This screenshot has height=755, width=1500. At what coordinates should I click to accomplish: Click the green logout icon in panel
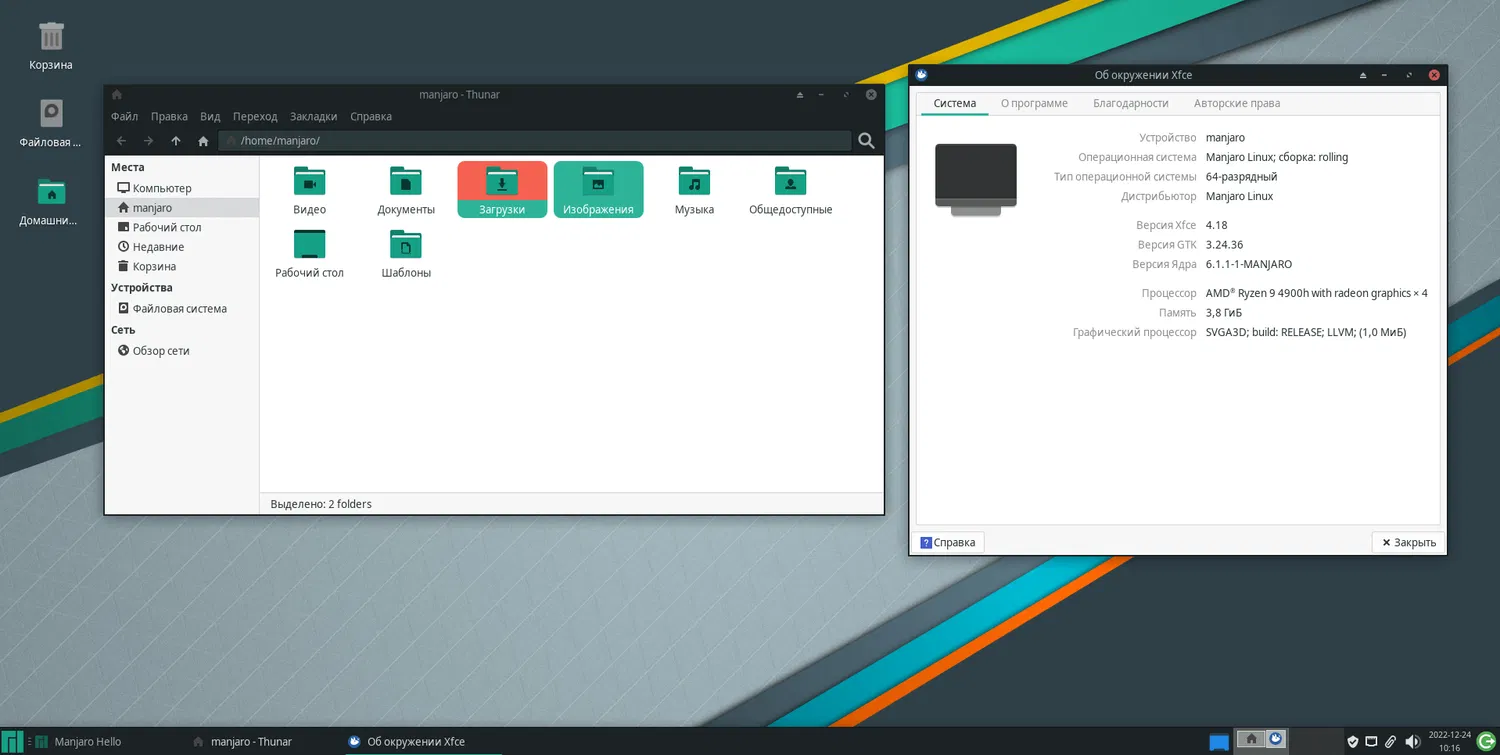tap(1486, 741)
